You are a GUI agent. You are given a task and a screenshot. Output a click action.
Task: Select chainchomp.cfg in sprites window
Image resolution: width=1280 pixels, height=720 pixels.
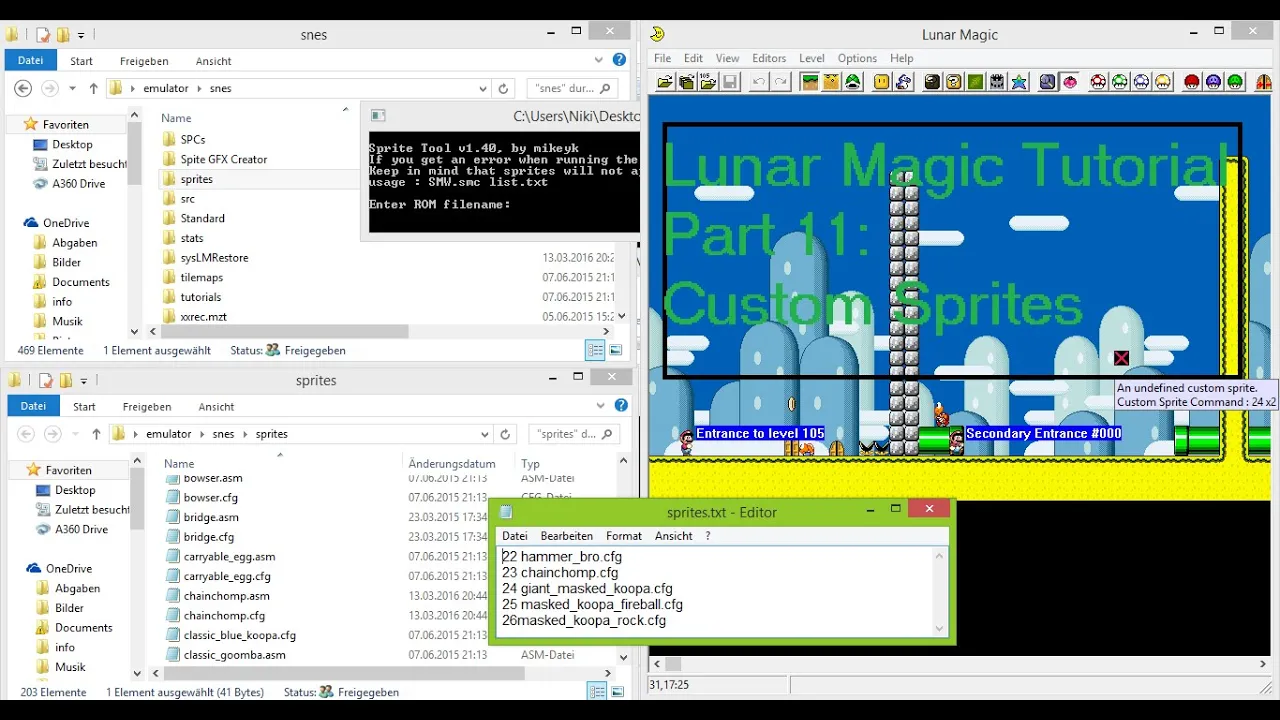[x=224, y=616]
